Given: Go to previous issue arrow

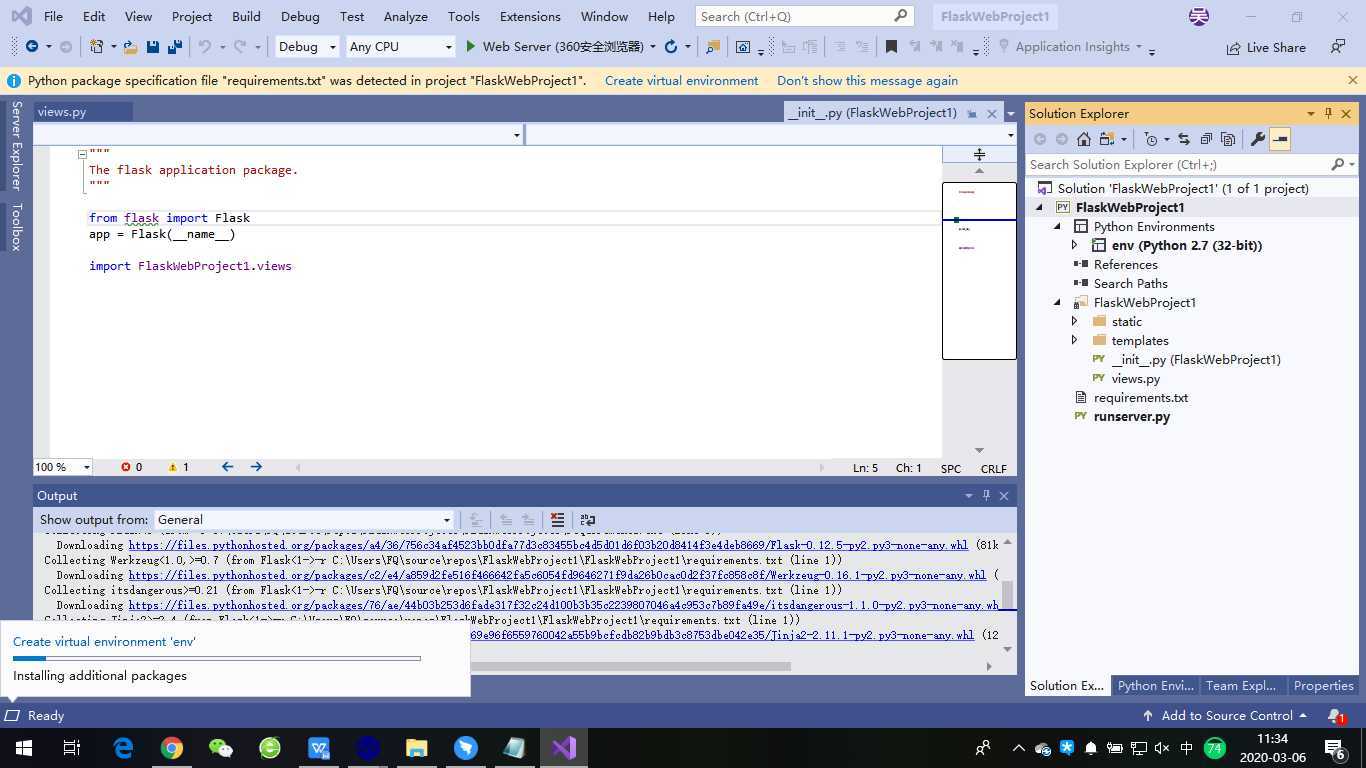Looking at the screenshot, I should click(x=228, y=467).
